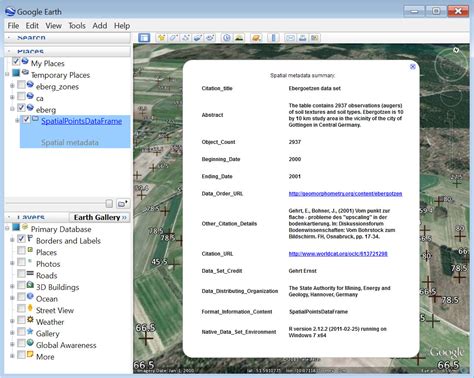Click the Email toolbar icon

290,38
